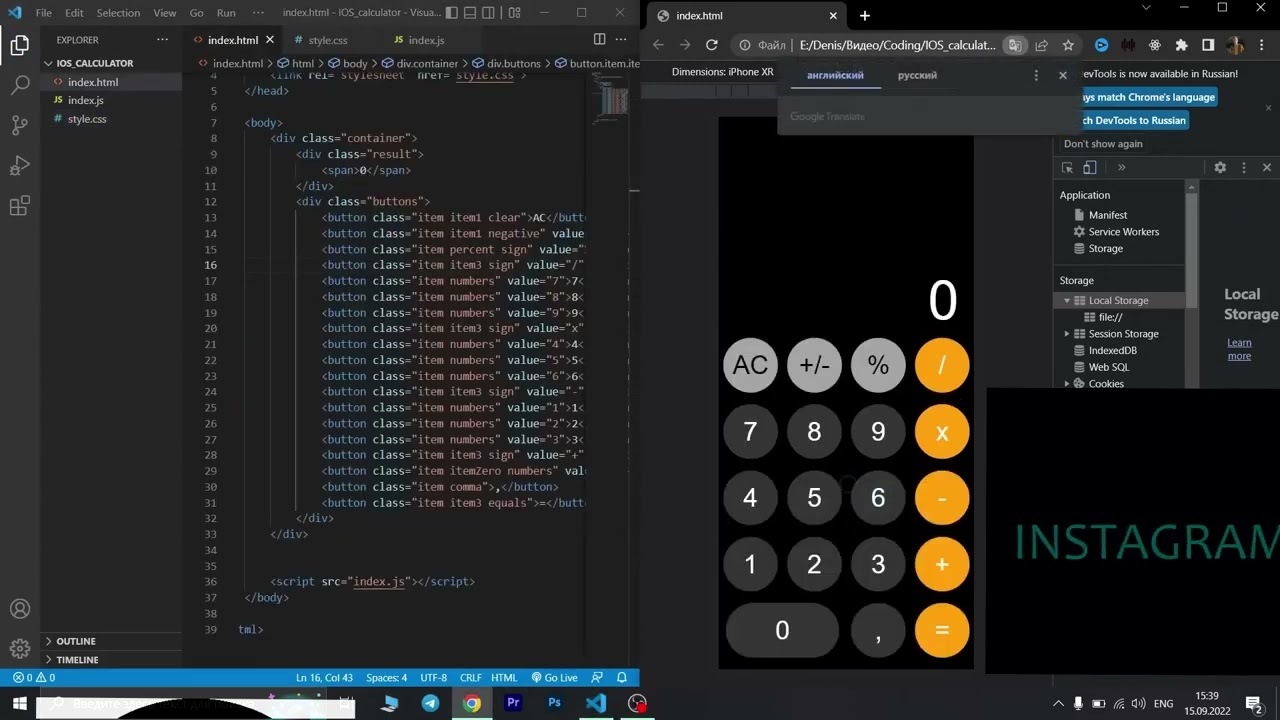Viewport: 1280px width, 720px height.
Task: Expand Session Storage tree item
Action: click(x=1067, y=334)
